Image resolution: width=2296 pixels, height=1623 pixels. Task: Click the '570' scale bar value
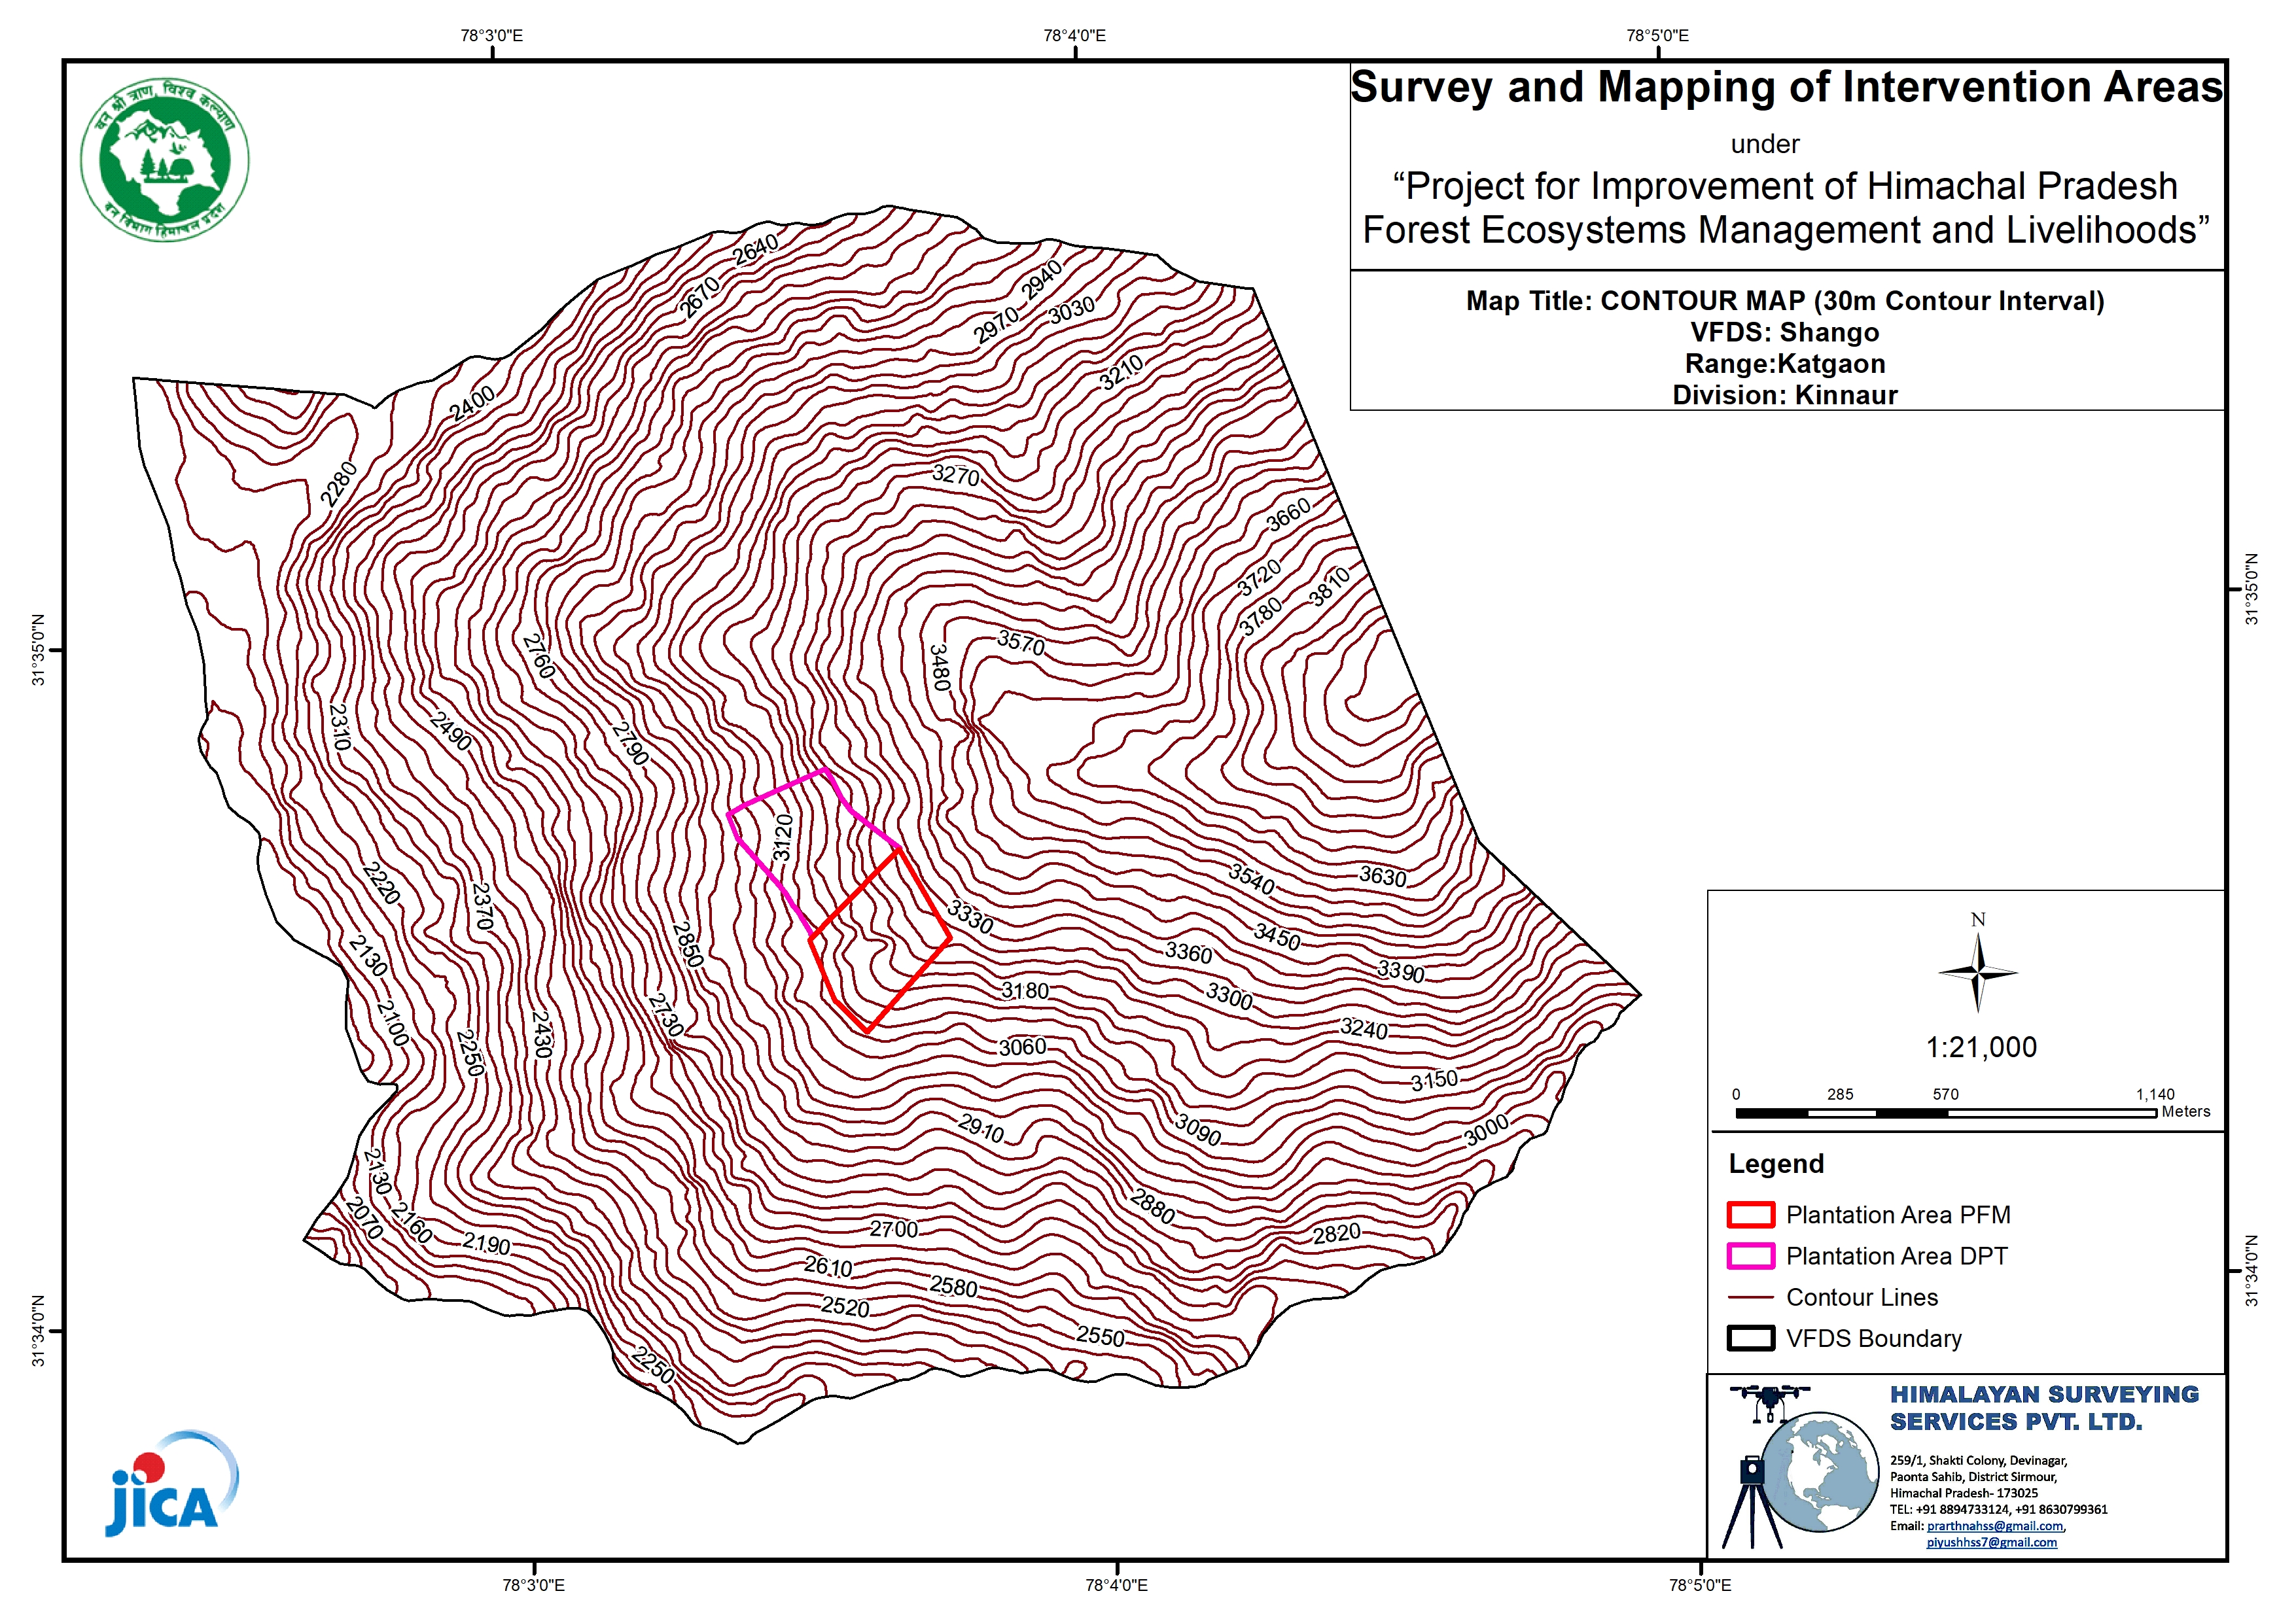[x=1945, y=1094]
